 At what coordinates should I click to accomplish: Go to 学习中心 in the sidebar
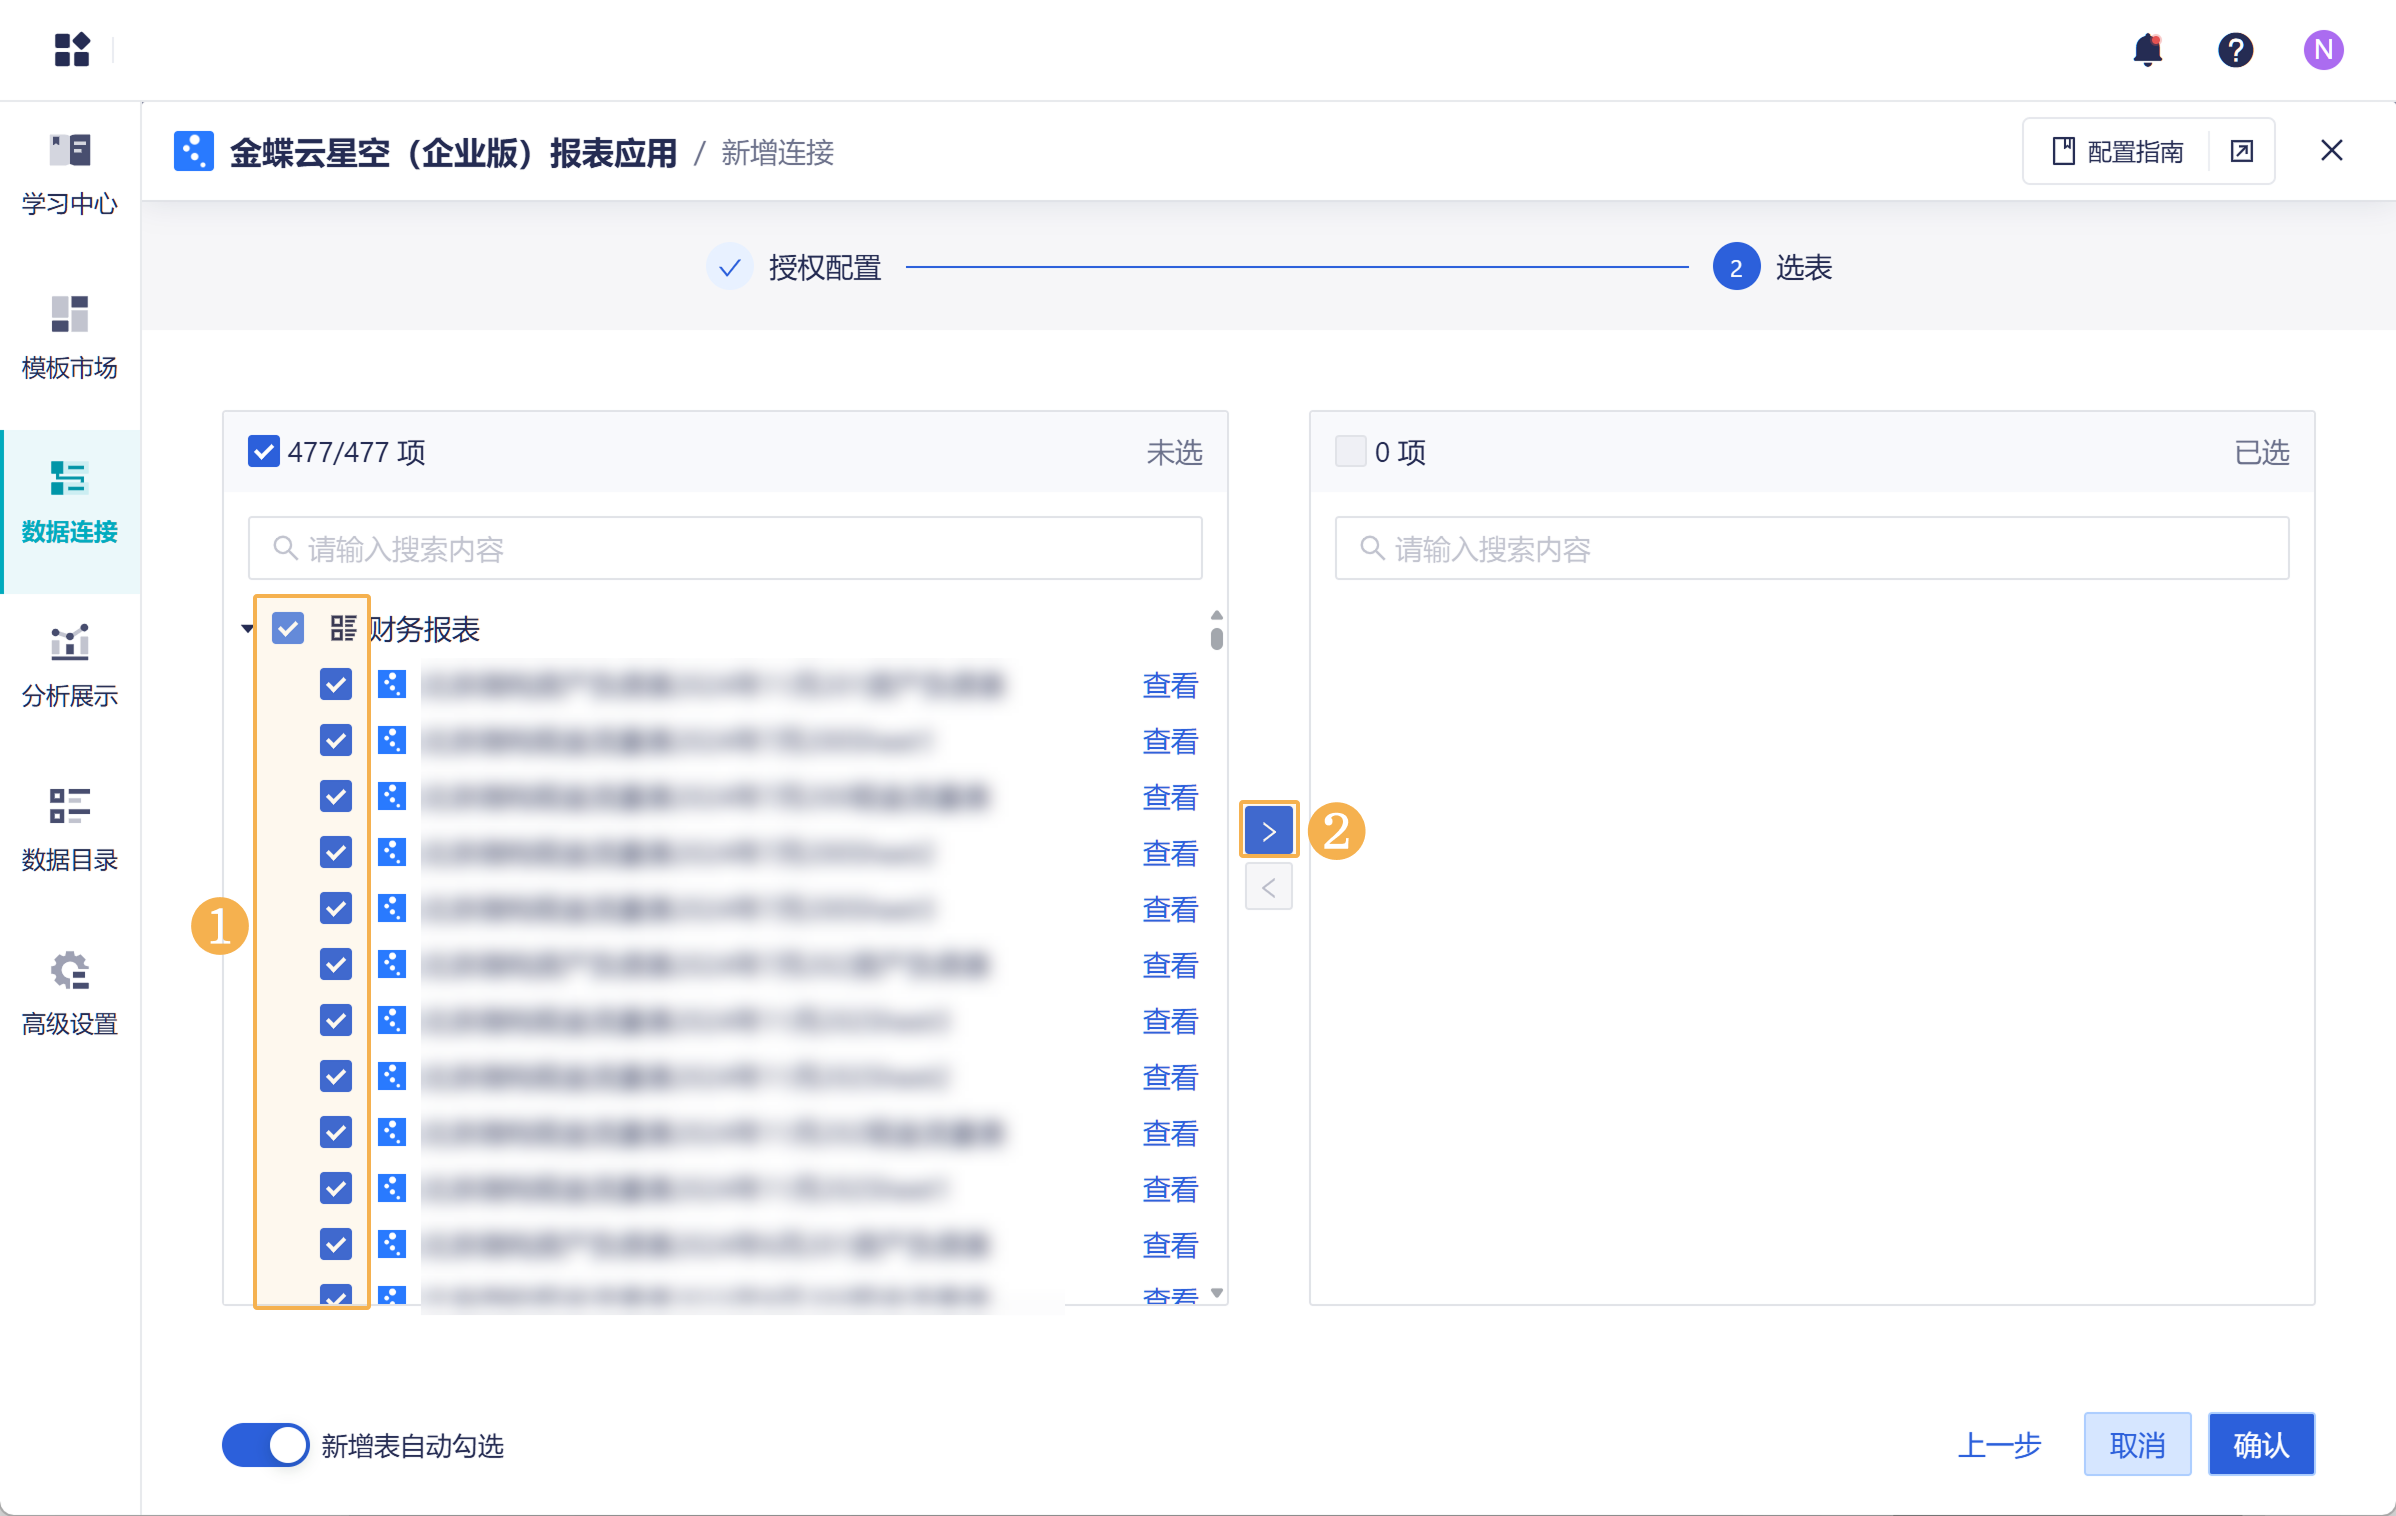point(70,175)
